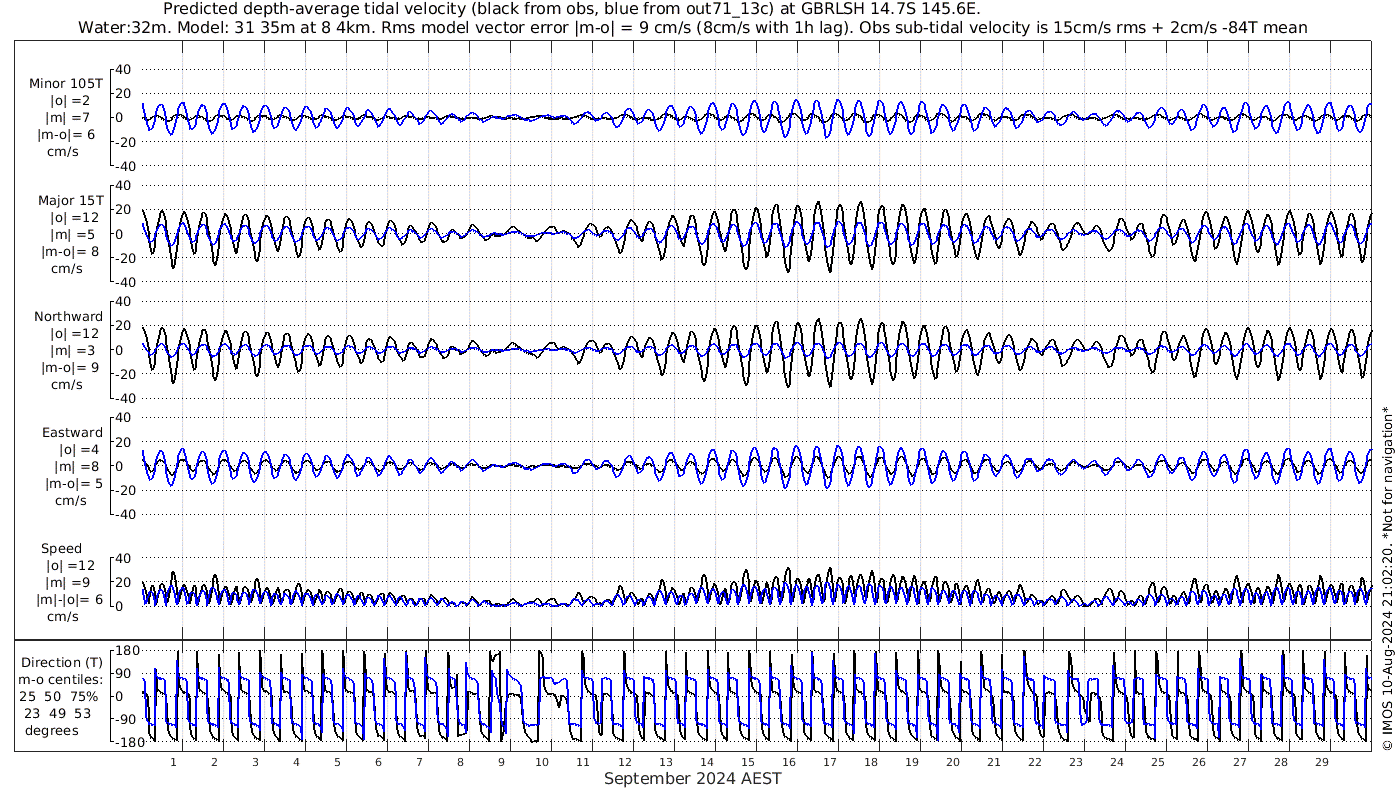Click the 'm-o centiles:' label
The width and height of the screenshot is (1400, 800).
click(x=61, y=680)
